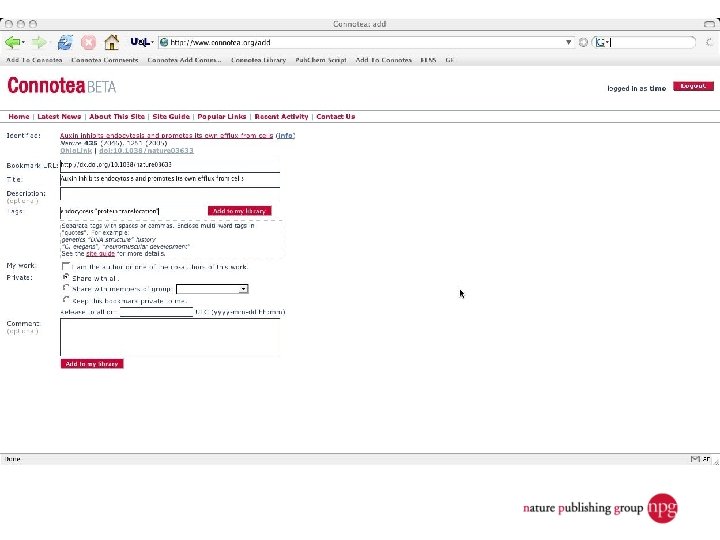Open the Google search engine selector
Screen dimensions: 720x540
602,43
